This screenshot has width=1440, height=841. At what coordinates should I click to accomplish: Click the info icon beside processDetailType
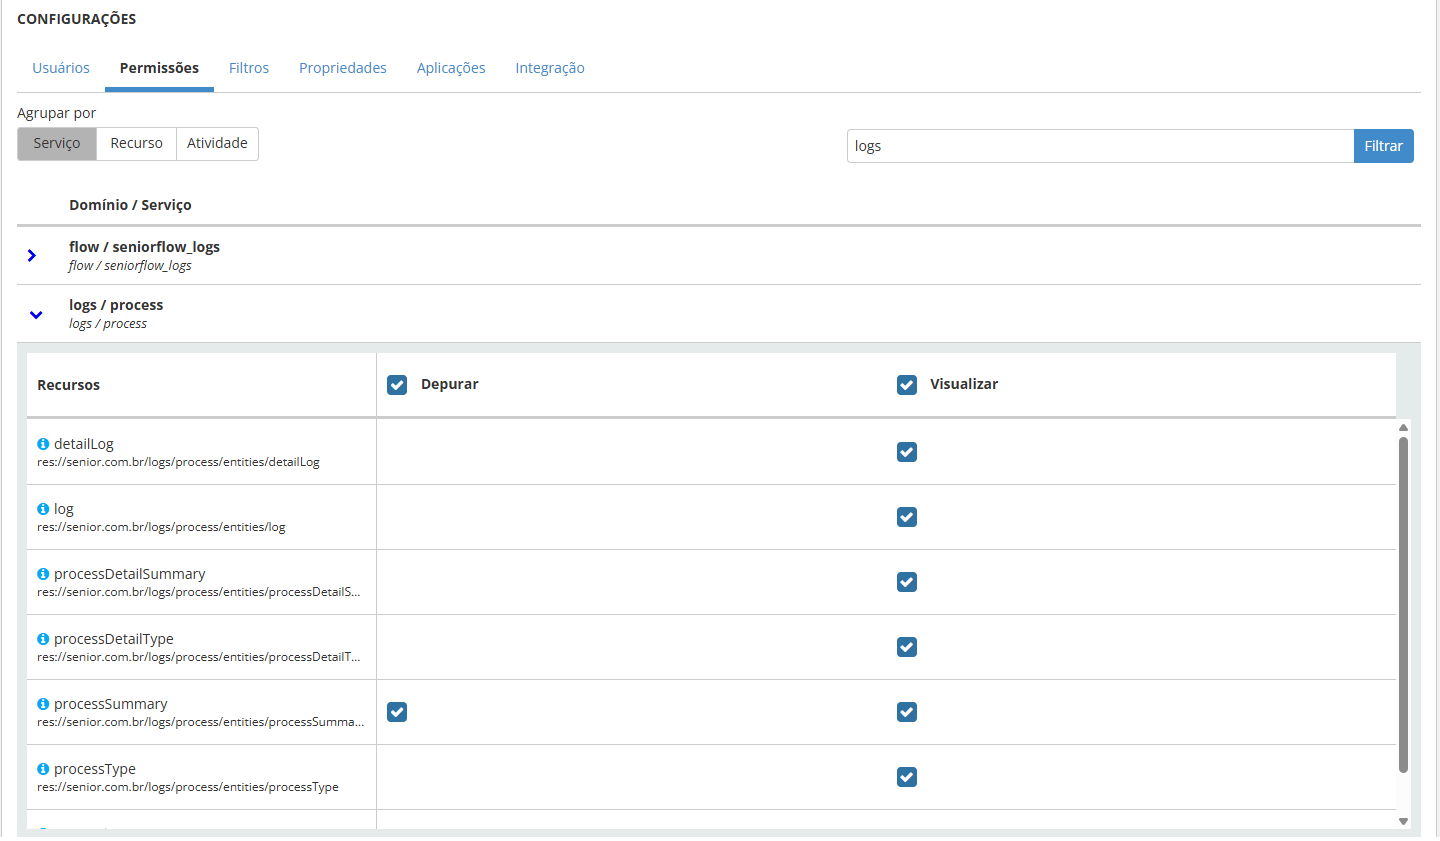43,639
